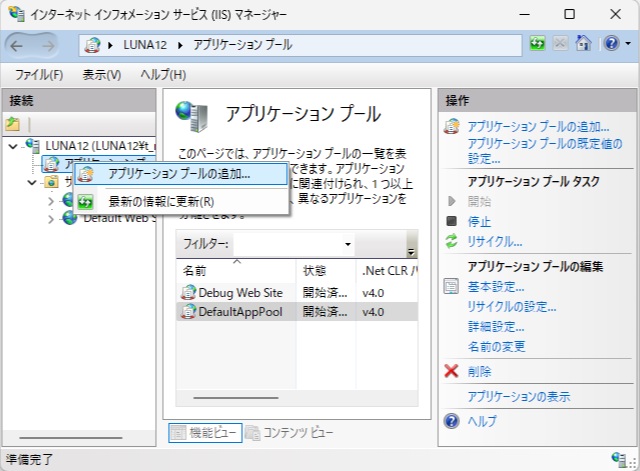This screenshot has height=471, width=640.
Task: Select アプリケーション プール in the breadcrumb
Action: point(242,45)
